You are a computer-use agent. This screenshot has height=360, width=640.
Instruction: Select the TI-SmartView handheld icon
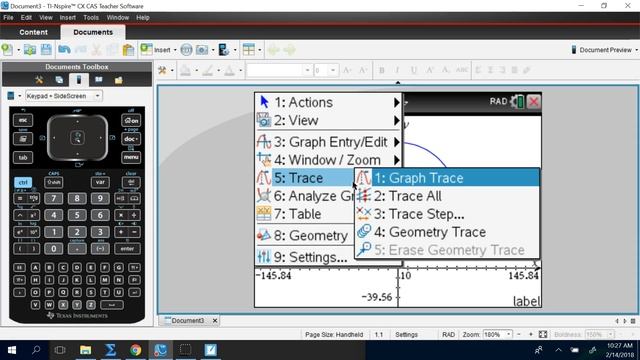[x=79, y=80]
